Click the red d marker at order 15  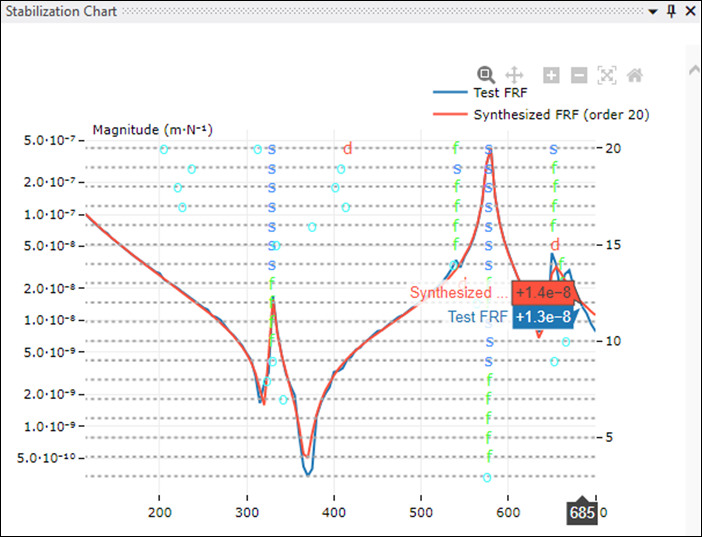(x=555, y=245)
